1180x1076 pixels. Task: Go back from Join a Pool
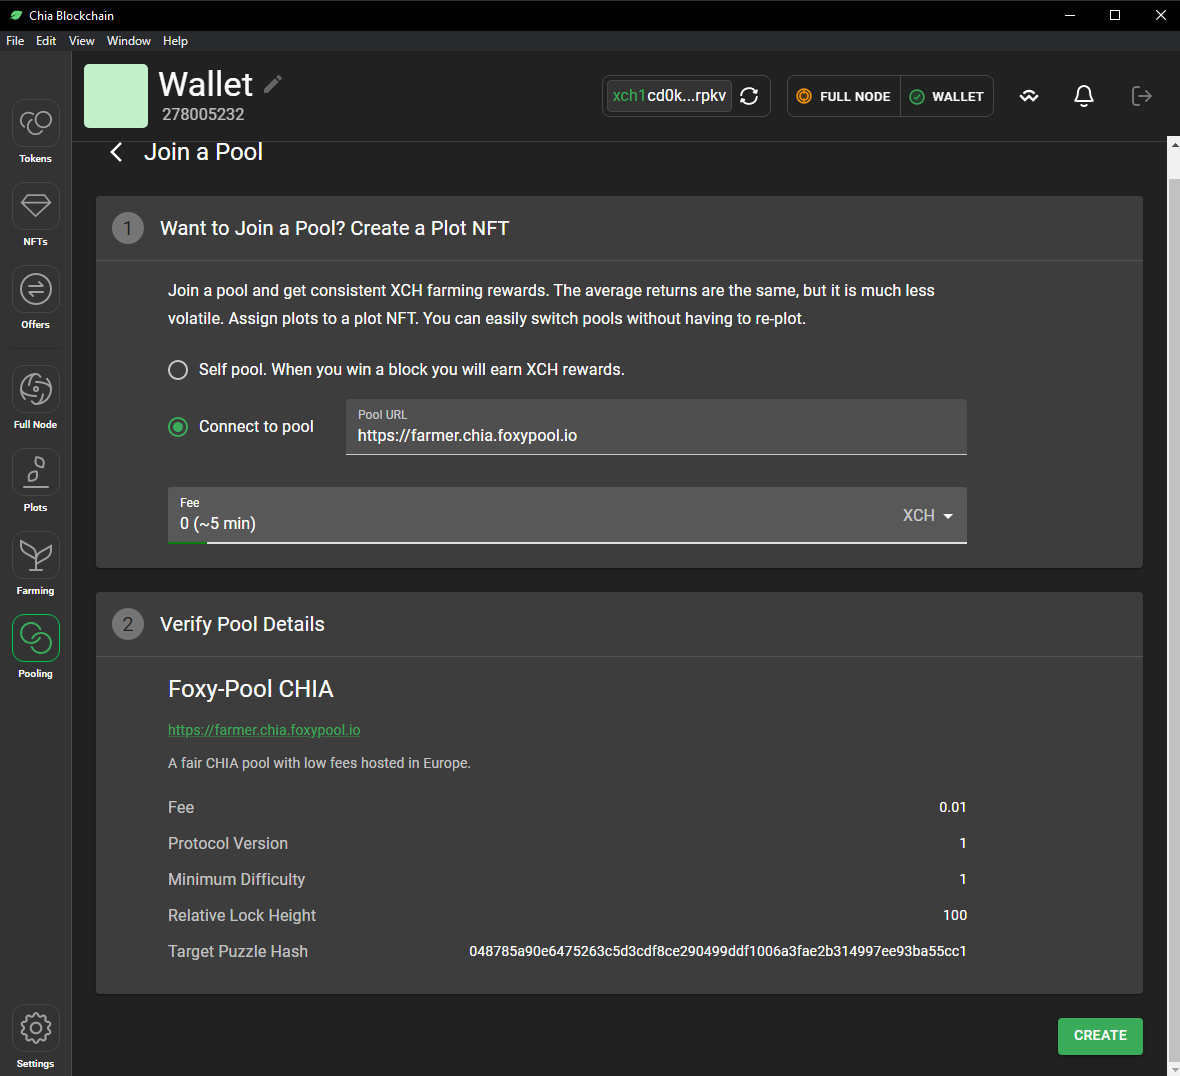(117, 152)
